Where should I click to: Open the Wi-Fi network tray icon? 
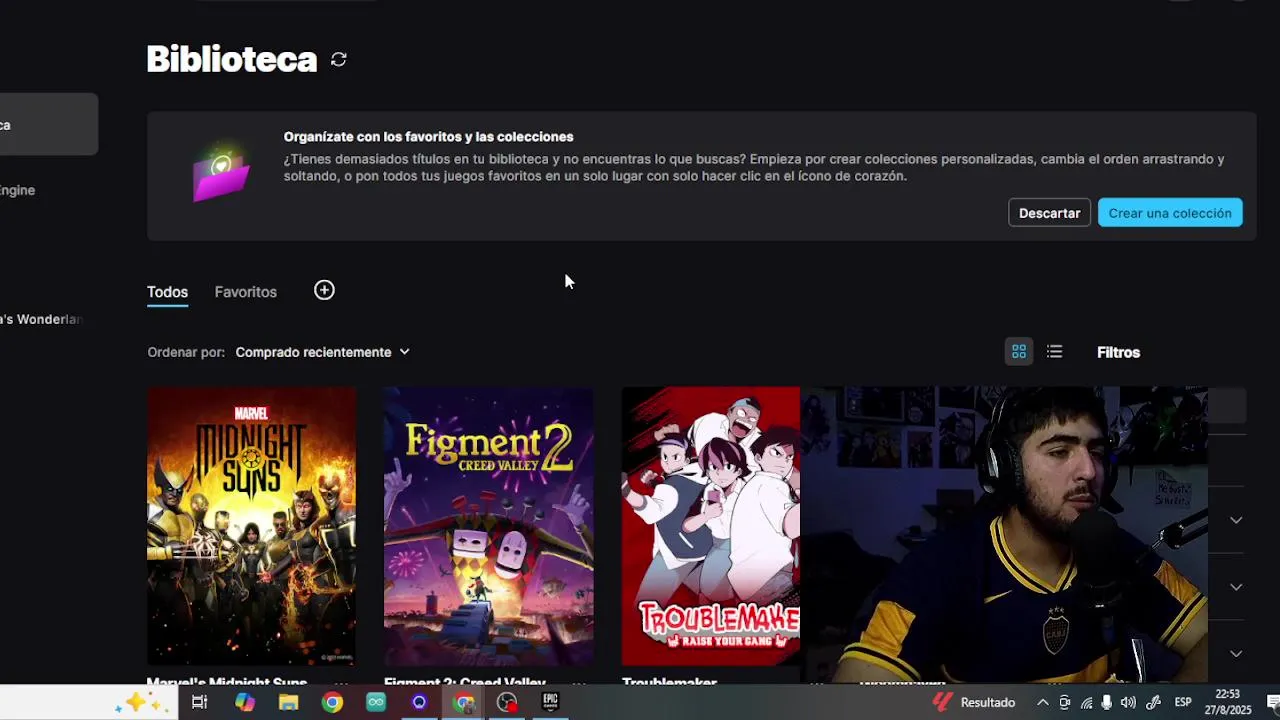[1086, 703]
